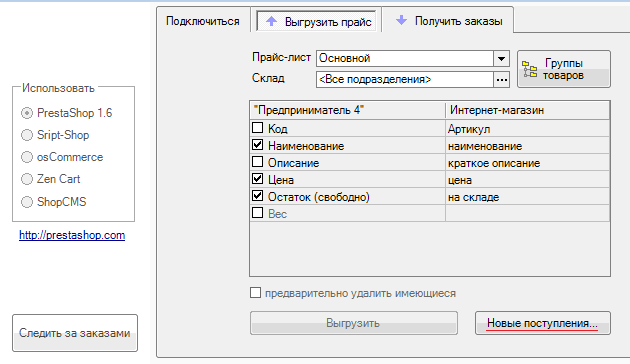Enable the Описание field checkbox
This screenshot has height=364, width=630.
(x=258, y=162)
